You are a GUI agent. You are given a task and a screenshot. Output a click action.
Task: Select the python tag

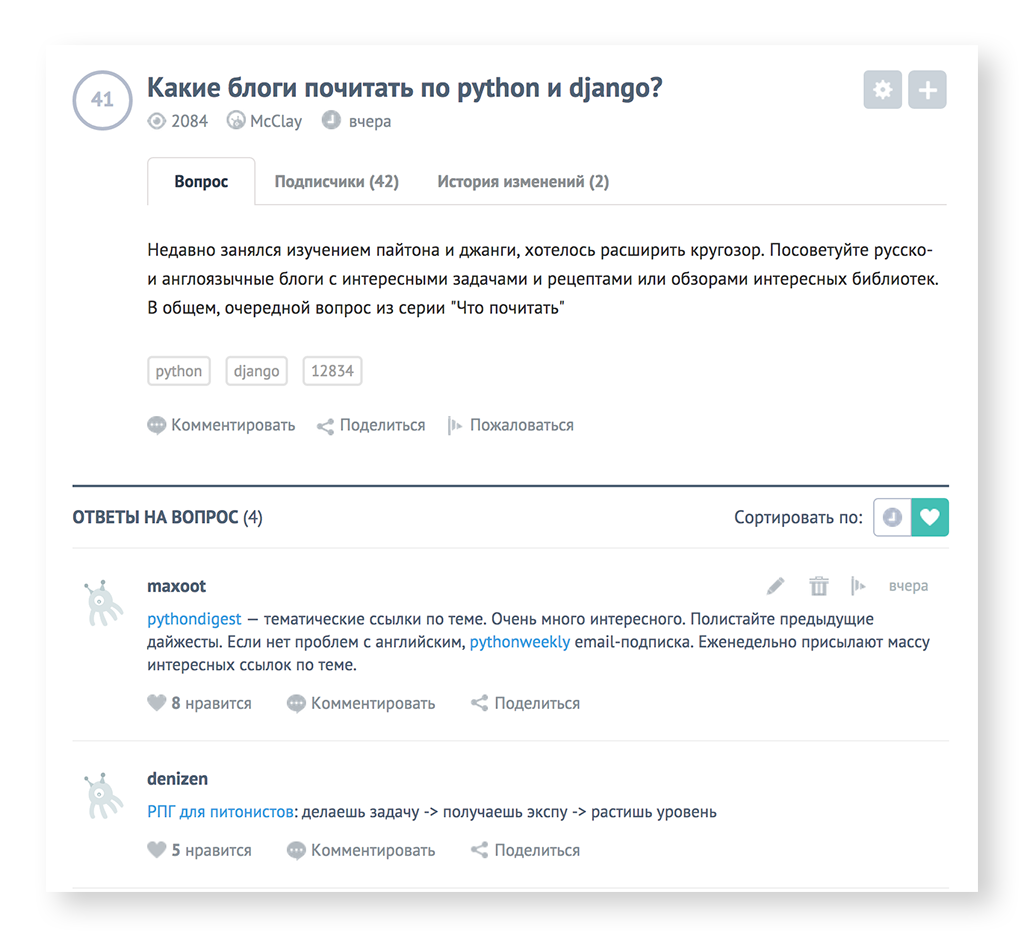[x=179, y=371]
